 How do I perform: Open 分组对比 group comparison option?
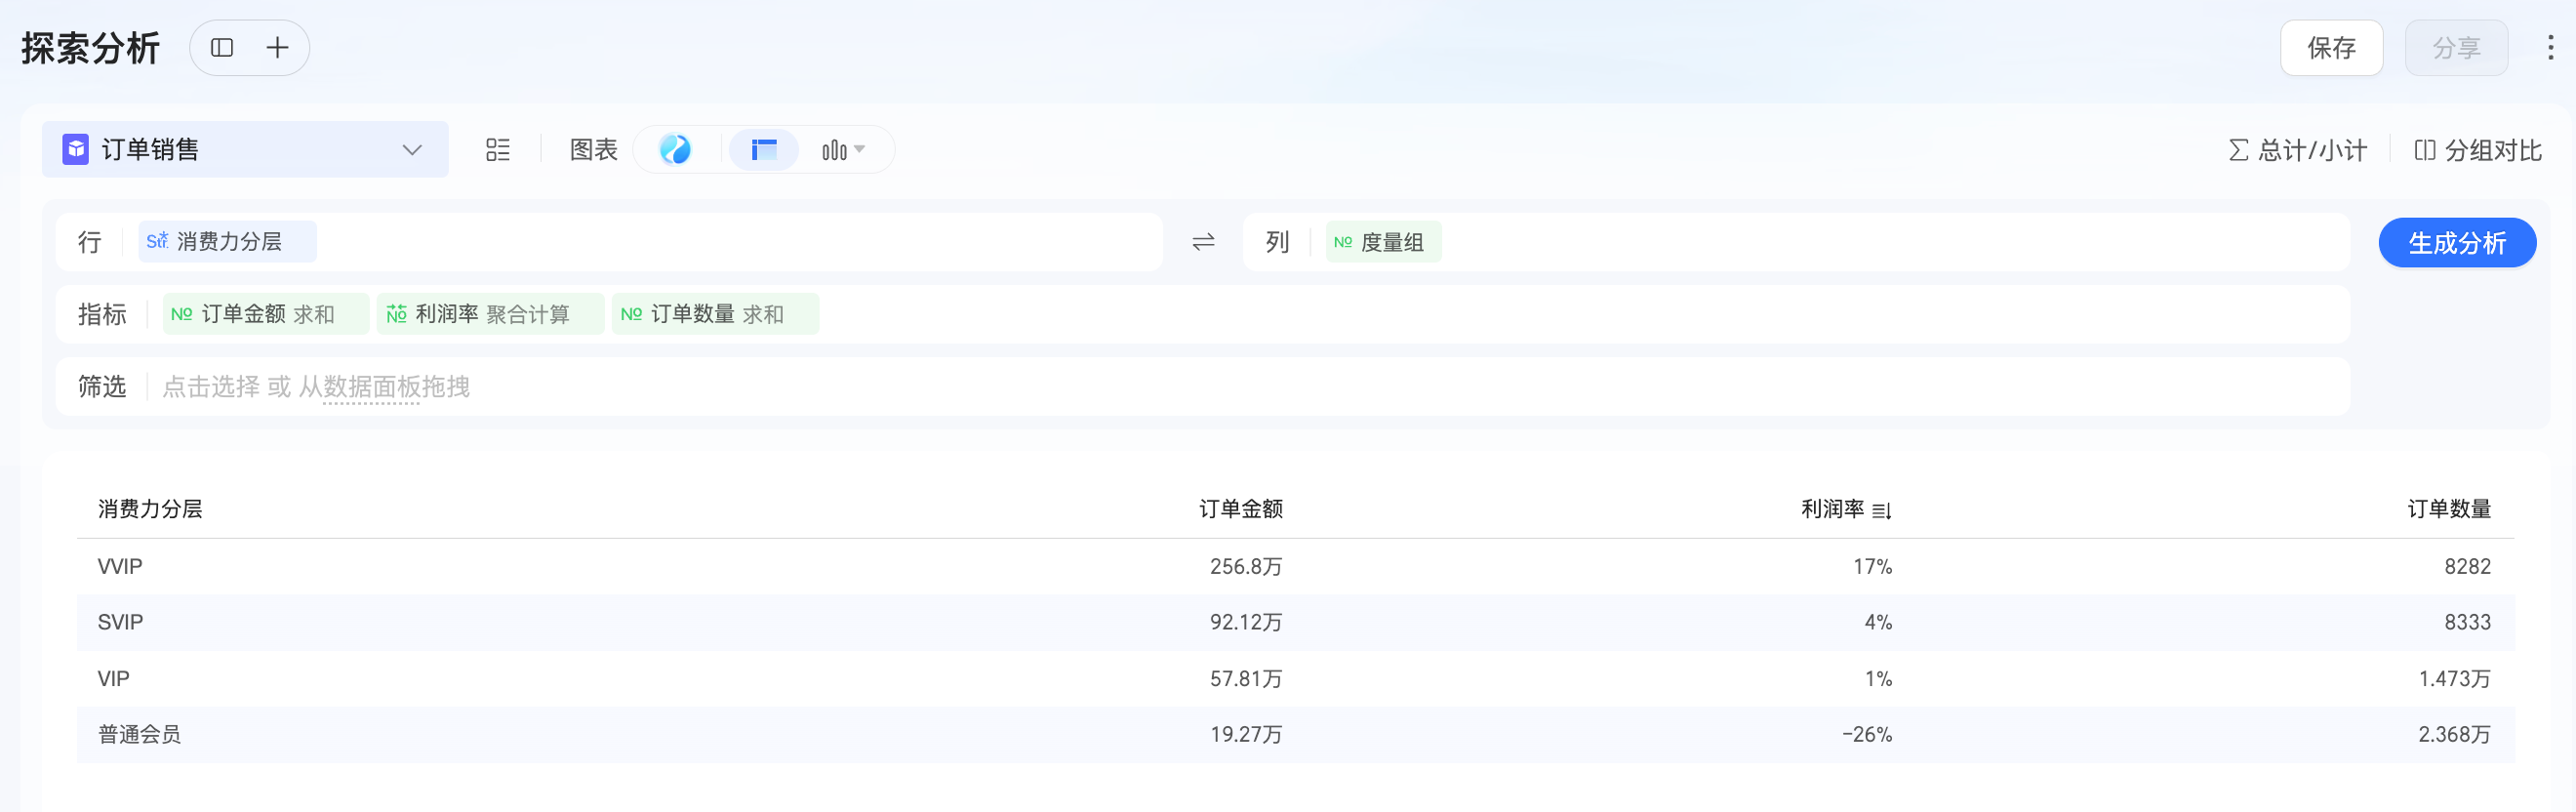(x=2478, y=151)
